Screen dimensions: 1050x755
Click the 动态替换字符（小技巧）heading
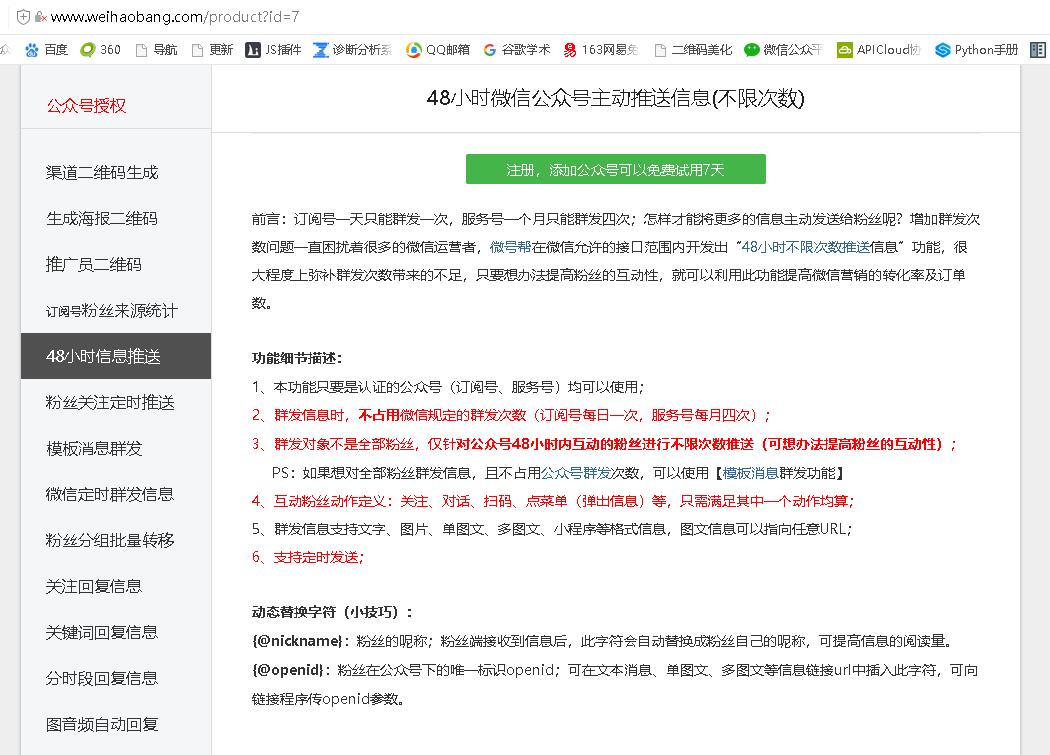pos(332,612)
